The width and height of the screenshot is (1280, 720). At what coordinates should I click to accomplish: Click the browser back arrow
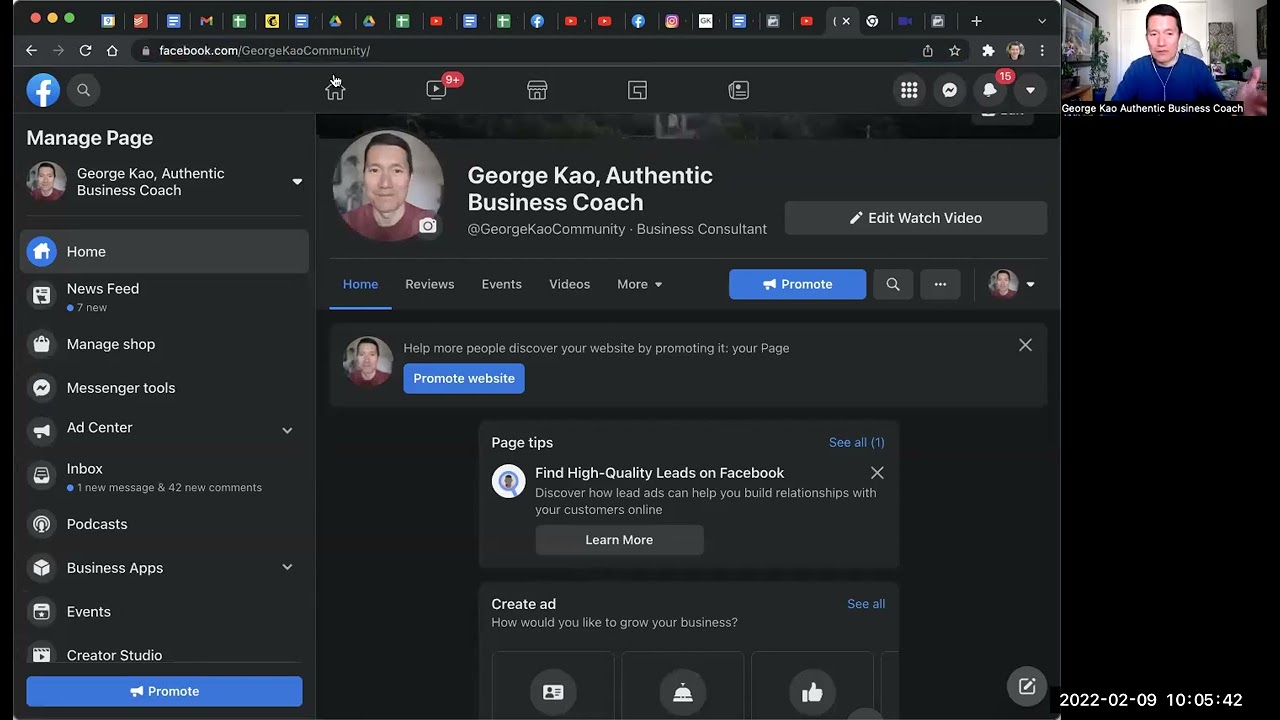coord(31,50)
